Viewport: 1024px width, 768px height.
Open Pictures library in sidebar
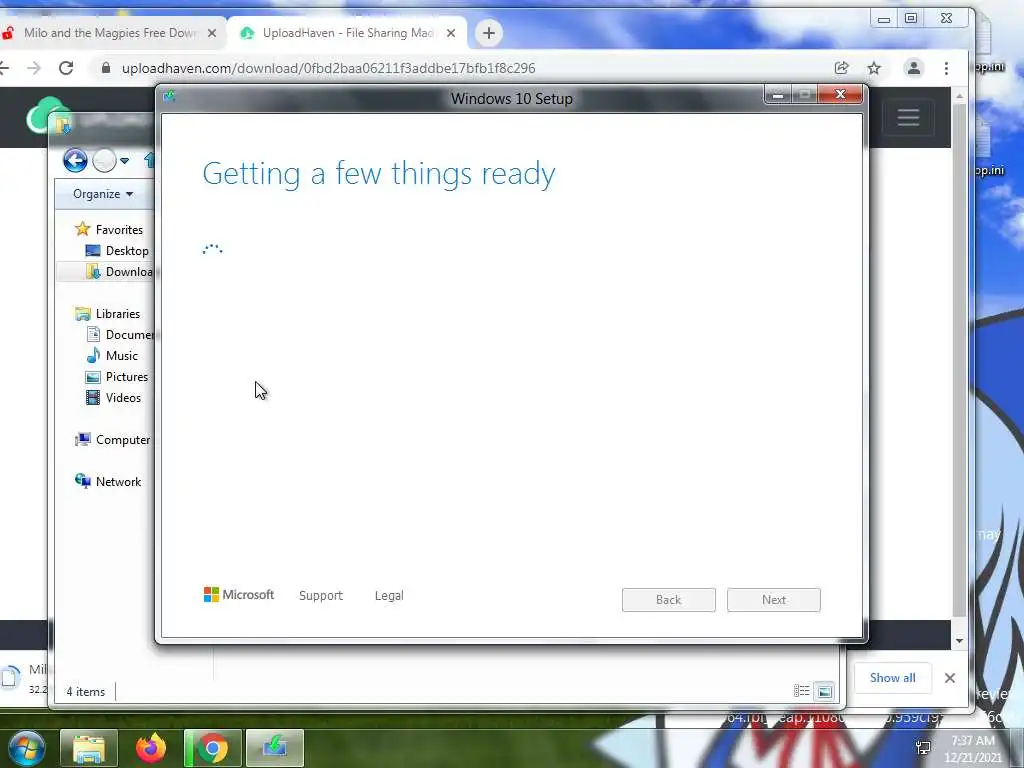click(118, 377)
